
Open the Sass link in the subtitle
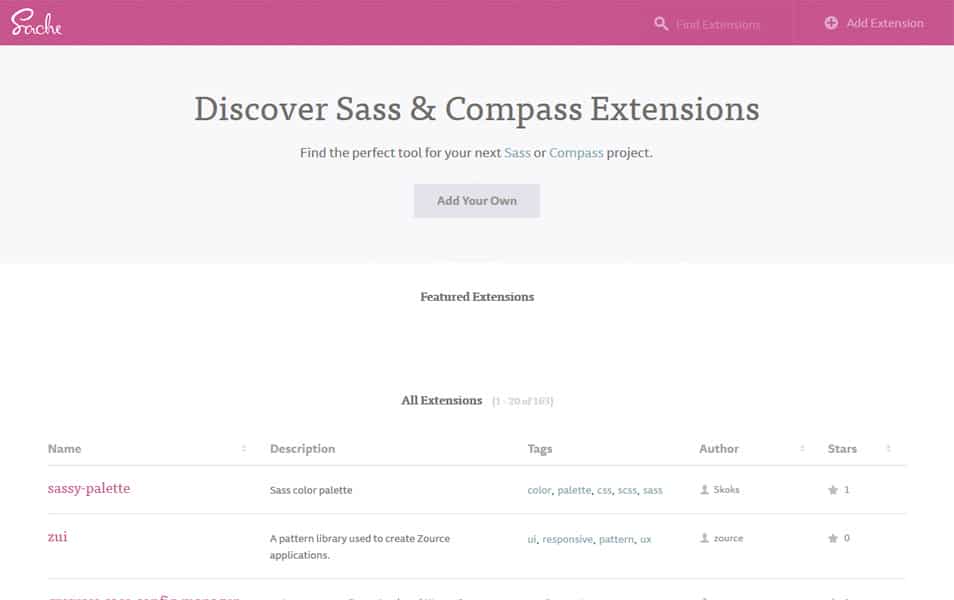[519, 152]
